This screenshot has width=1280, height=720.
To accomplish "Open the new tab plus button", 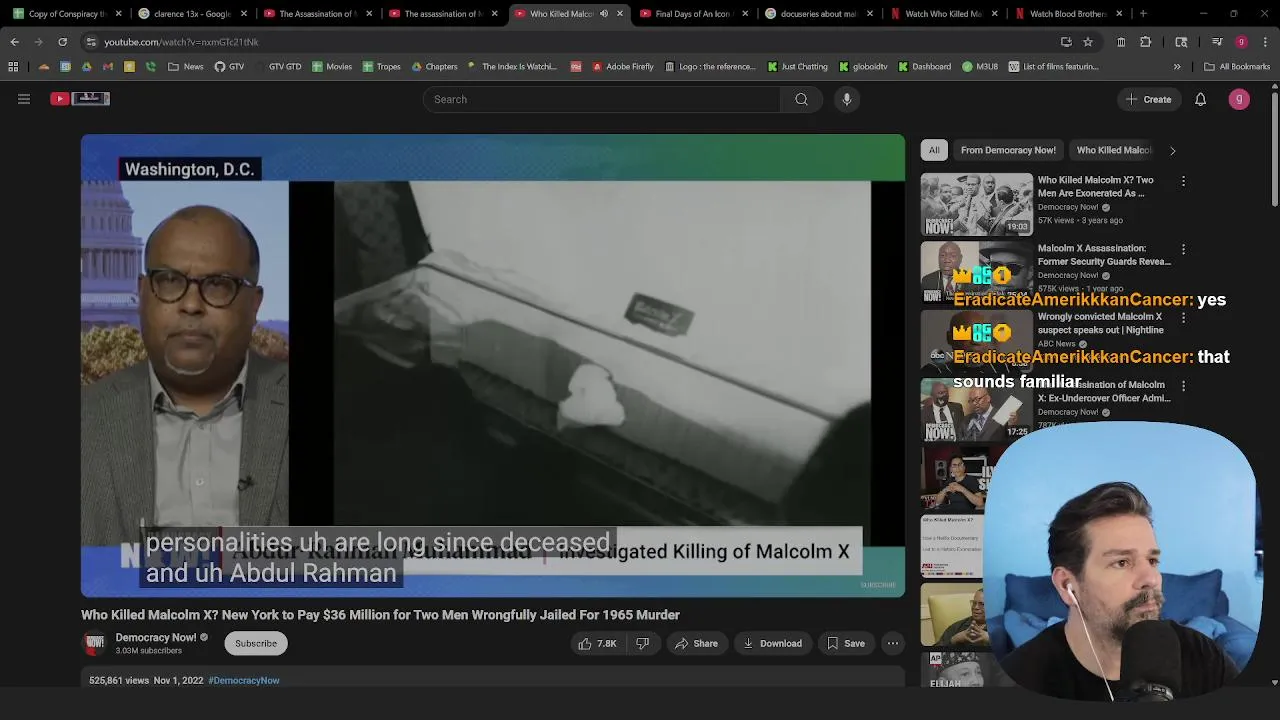I will 1143,14.
